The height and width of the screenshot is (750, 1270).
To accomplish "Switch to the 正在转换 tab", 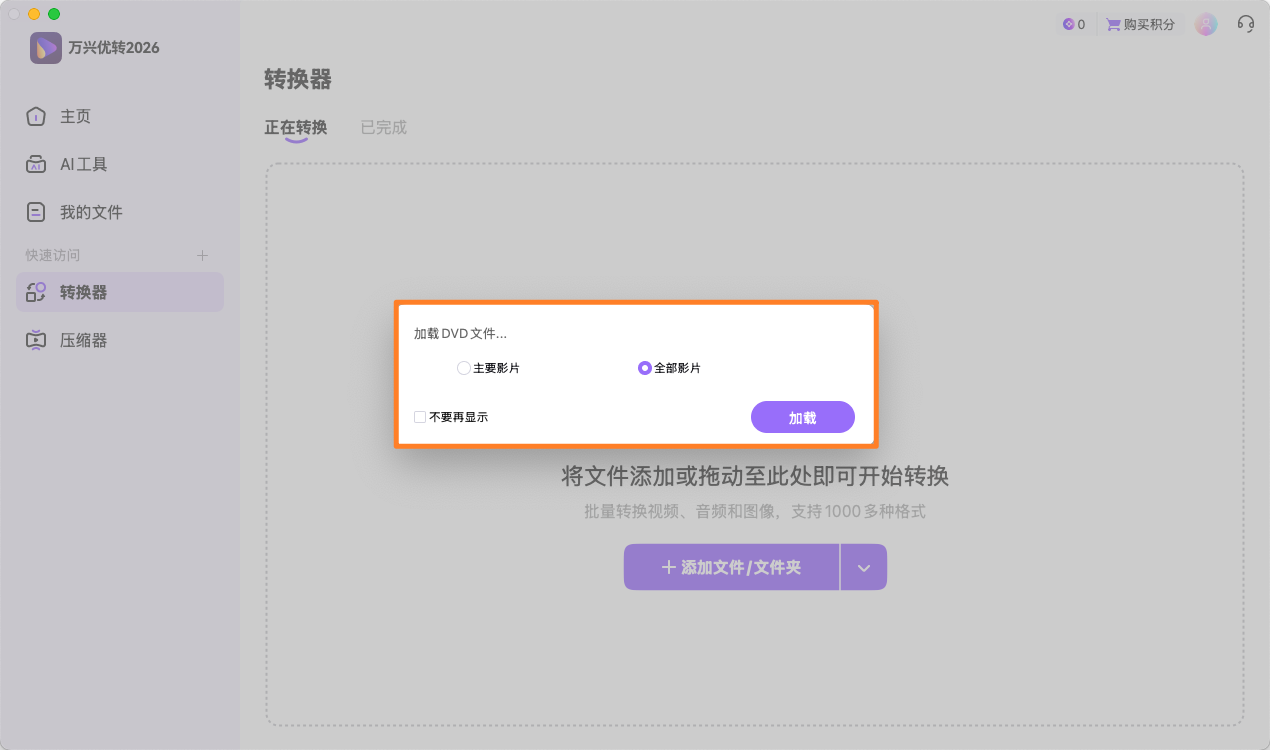I will [296, 128].
